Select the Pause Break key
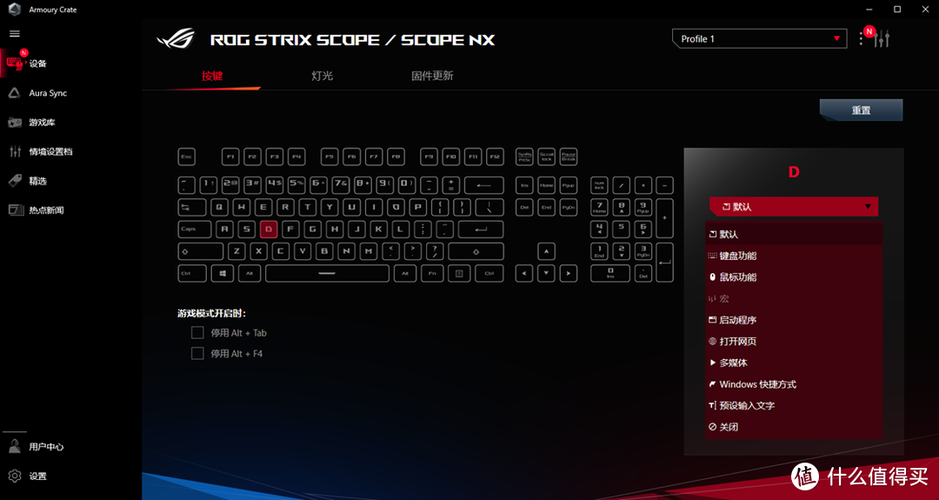 pyautogui.click(x=568, y=157)
